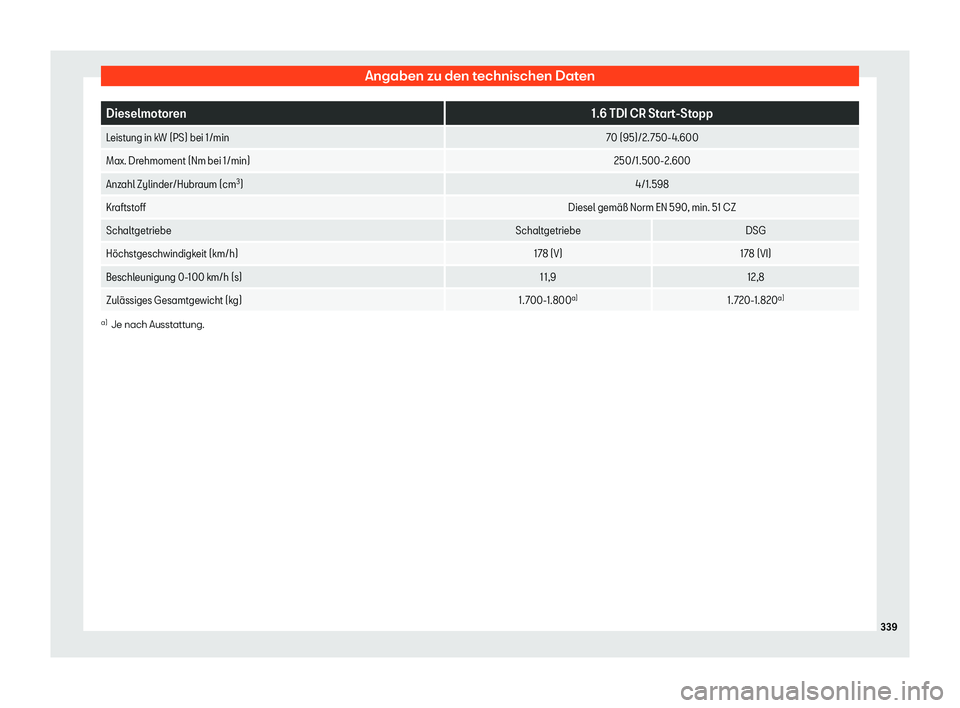Select the Max. Drehmoment row label

(x=178, y=161)
